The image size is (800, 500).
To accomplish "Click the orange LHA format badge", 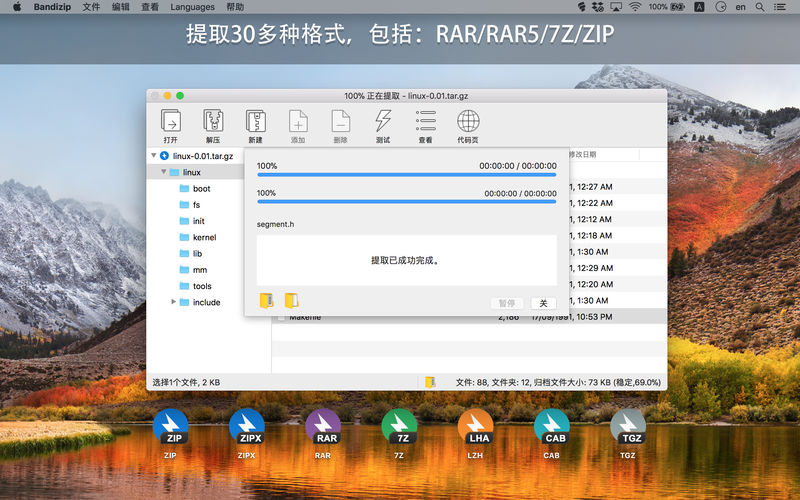I will pos(475,427).
